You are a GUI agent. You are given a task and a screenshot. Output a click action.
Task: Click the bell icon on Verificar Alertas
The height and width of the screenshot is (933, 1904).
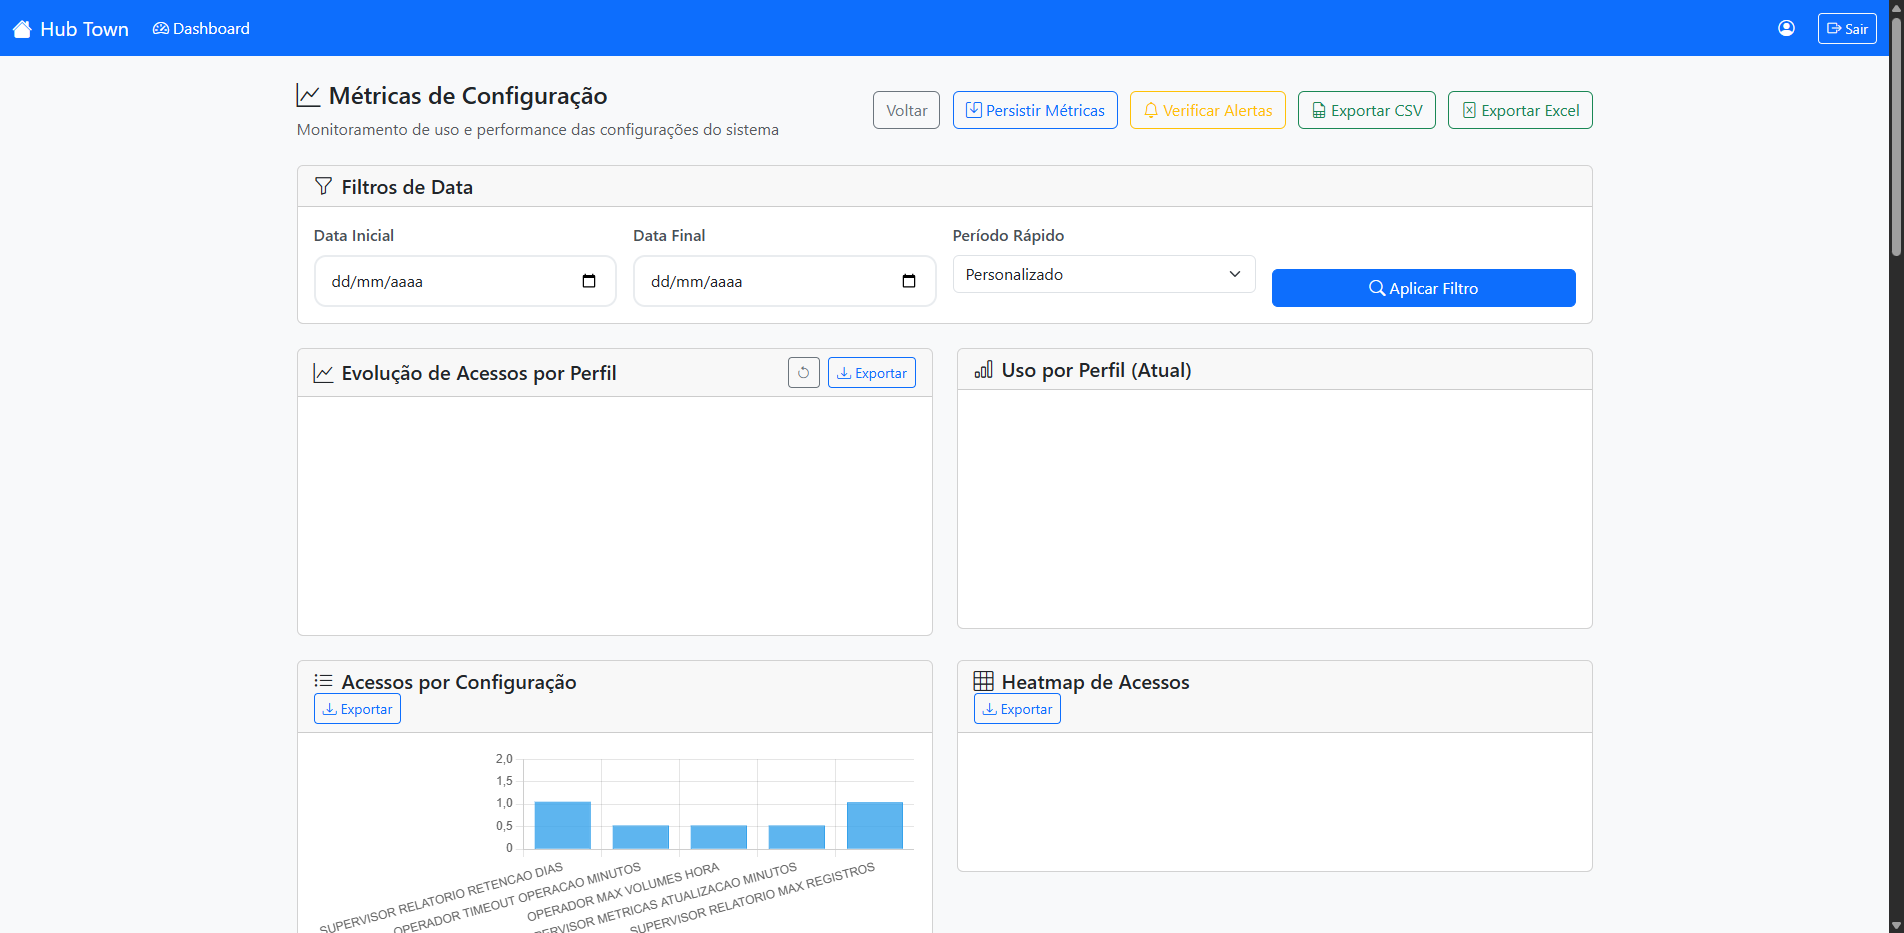pyautogui.click(x=1150, y=110)
